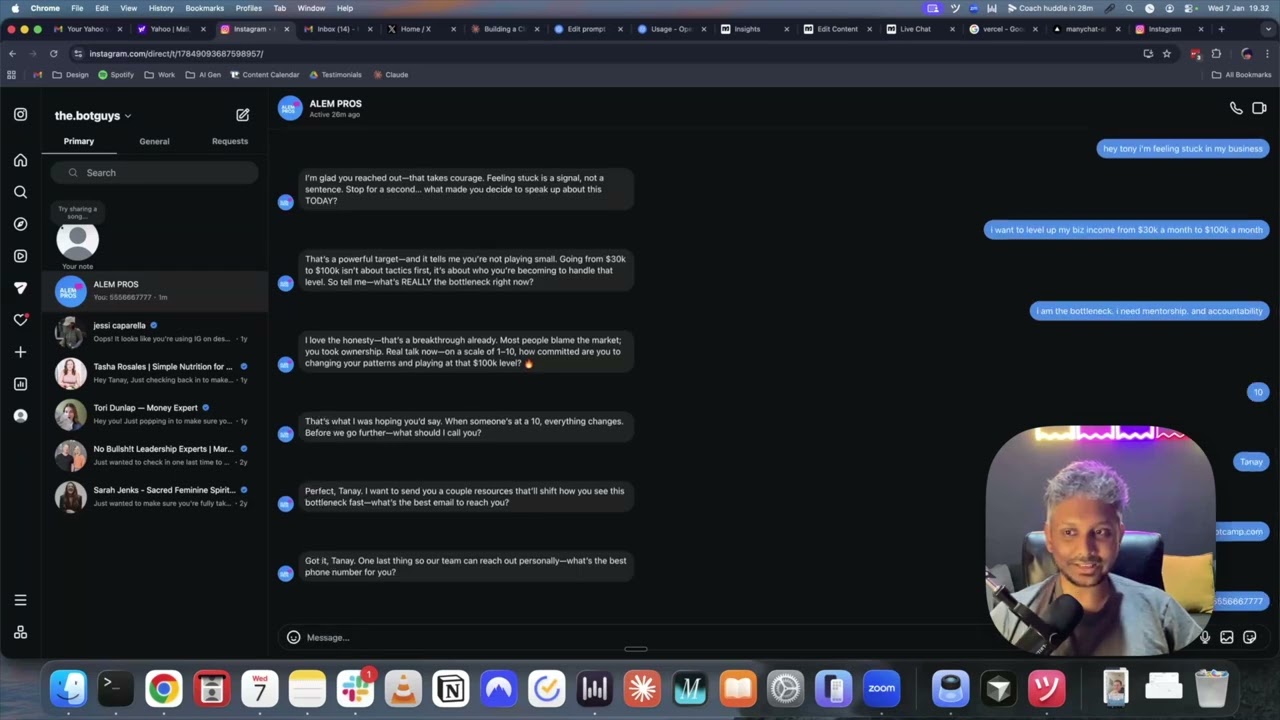
Task: Open Messages paper-plane icon in sidebar
Action: click(x=20, y=288)
